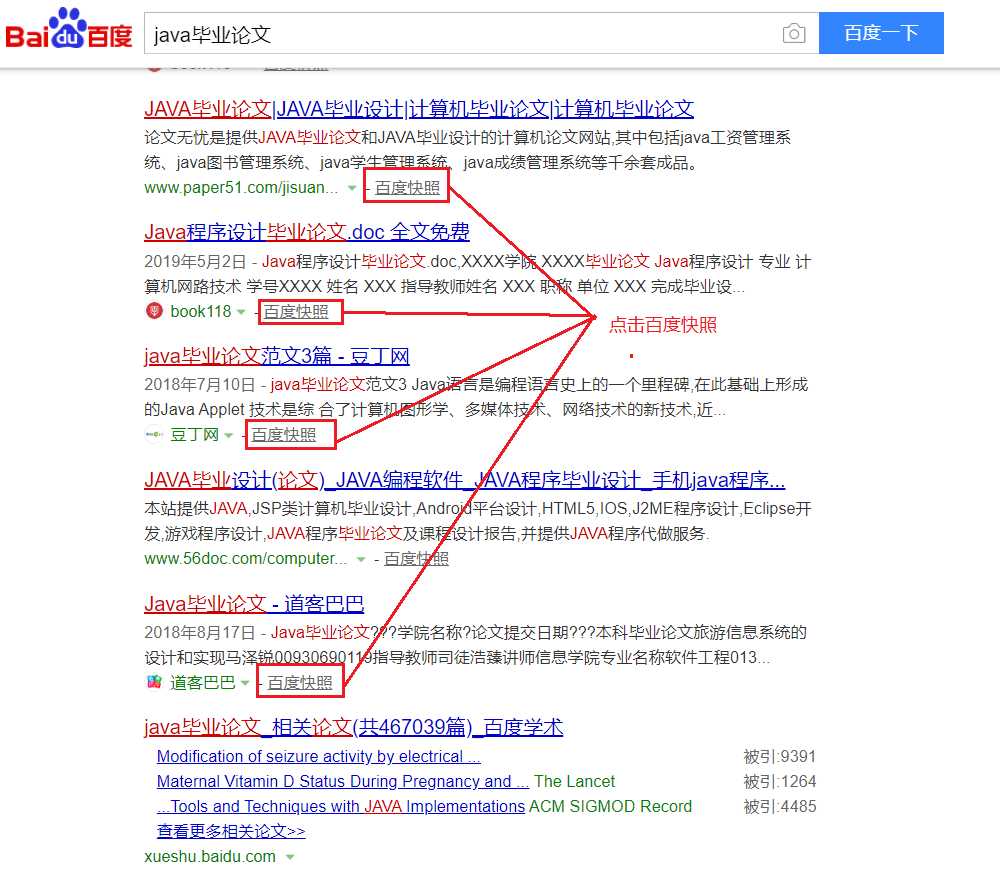Click the 豆丁网 source name
This screenshot has height=874, width=1000.
click(194, 434)
